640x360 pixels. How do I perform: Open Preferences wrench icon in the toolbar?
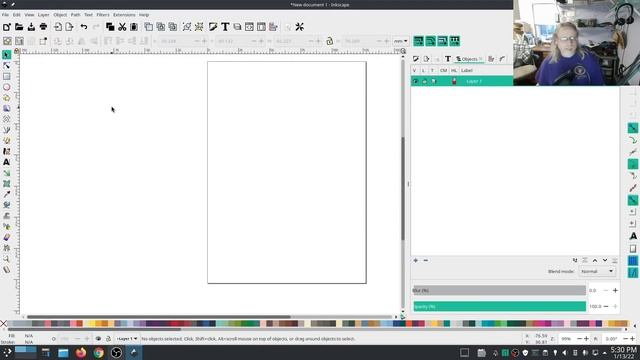click(300, 27)
